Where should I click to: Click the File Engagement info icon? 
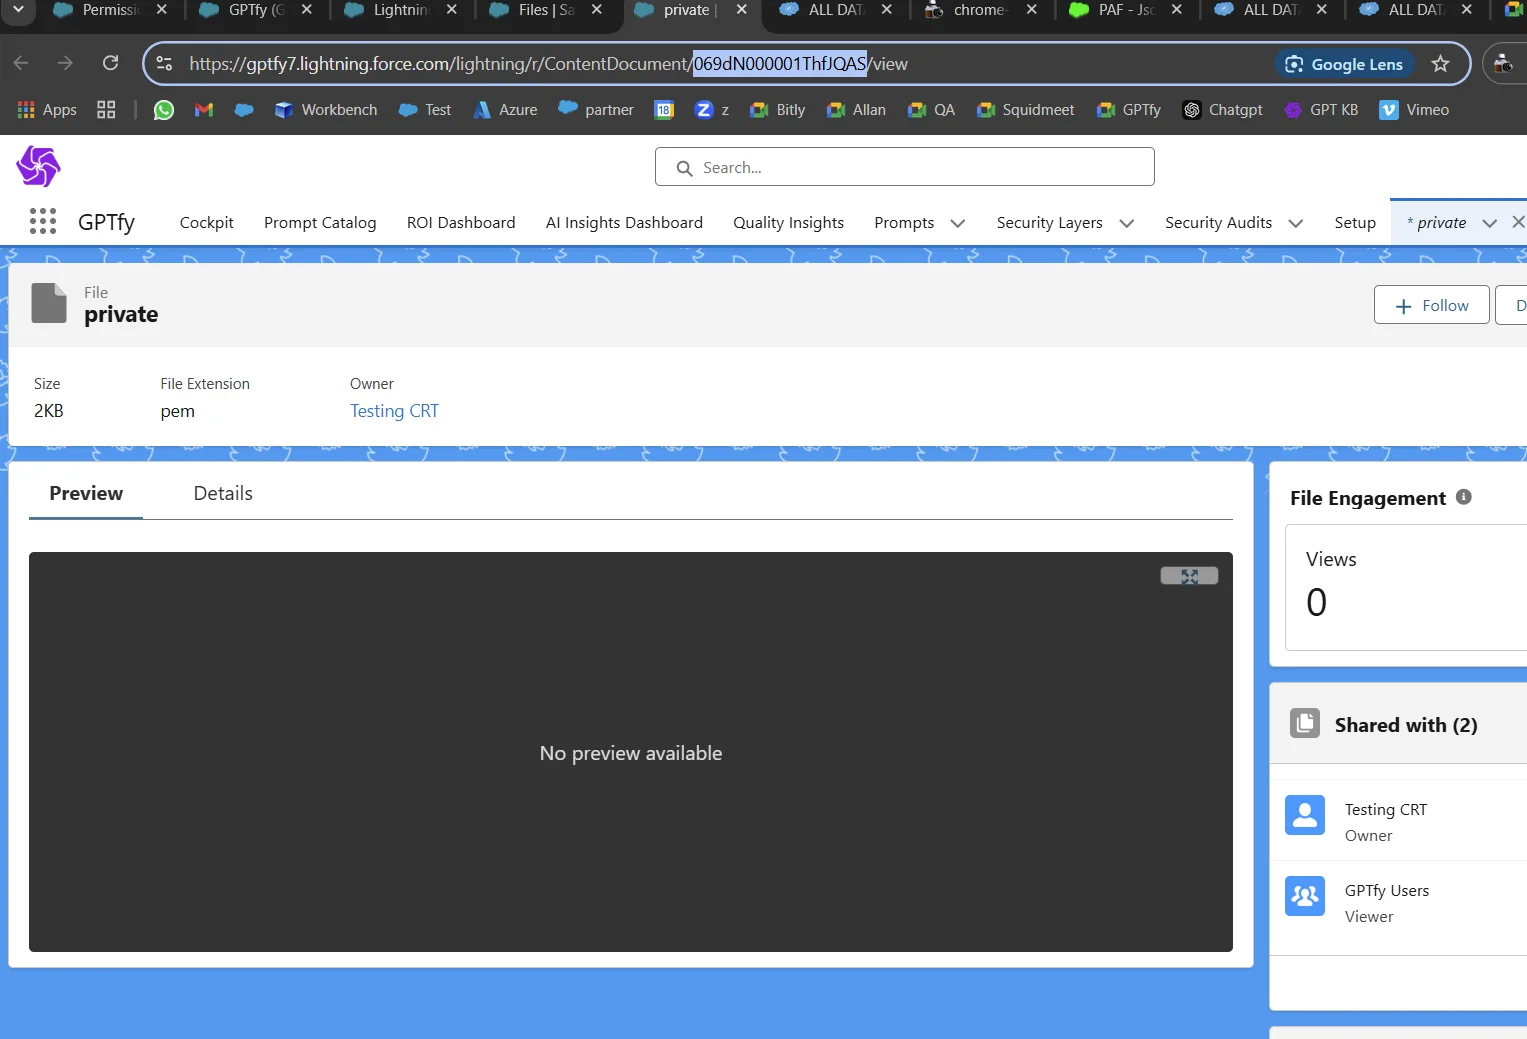click(x=1463, y=497)
